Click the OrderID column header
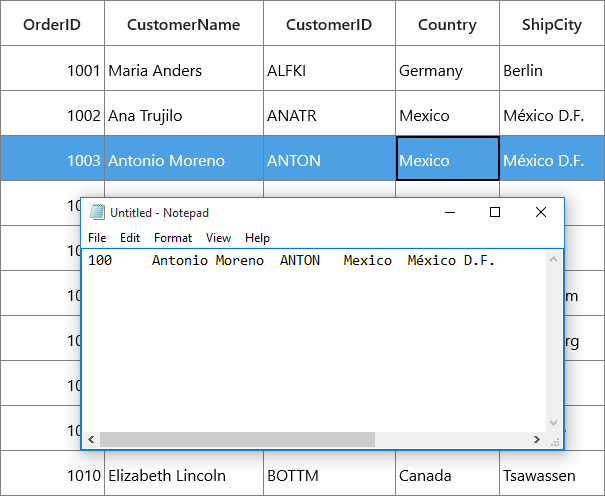The image size is (605, 496). coord(52,23)
